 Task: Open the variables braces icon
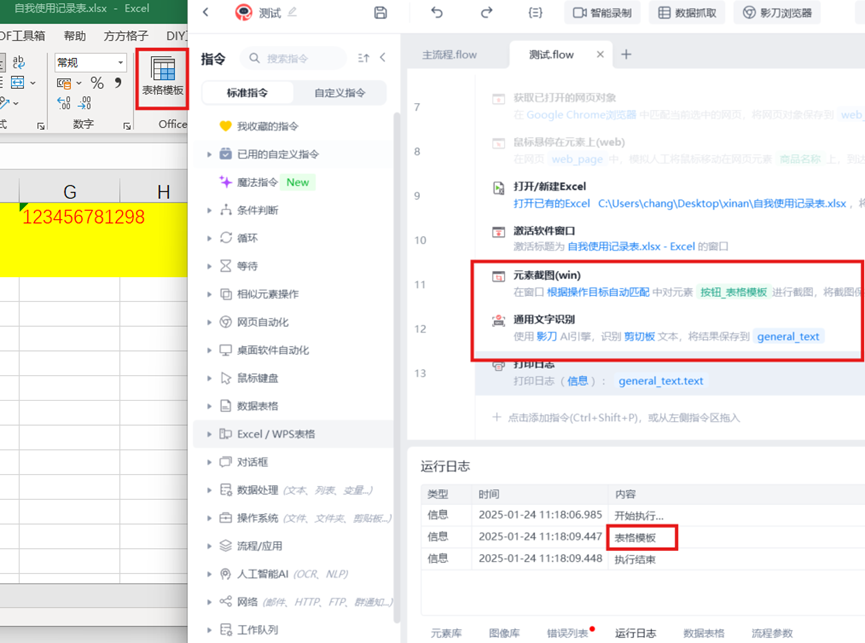pos(535,13)
